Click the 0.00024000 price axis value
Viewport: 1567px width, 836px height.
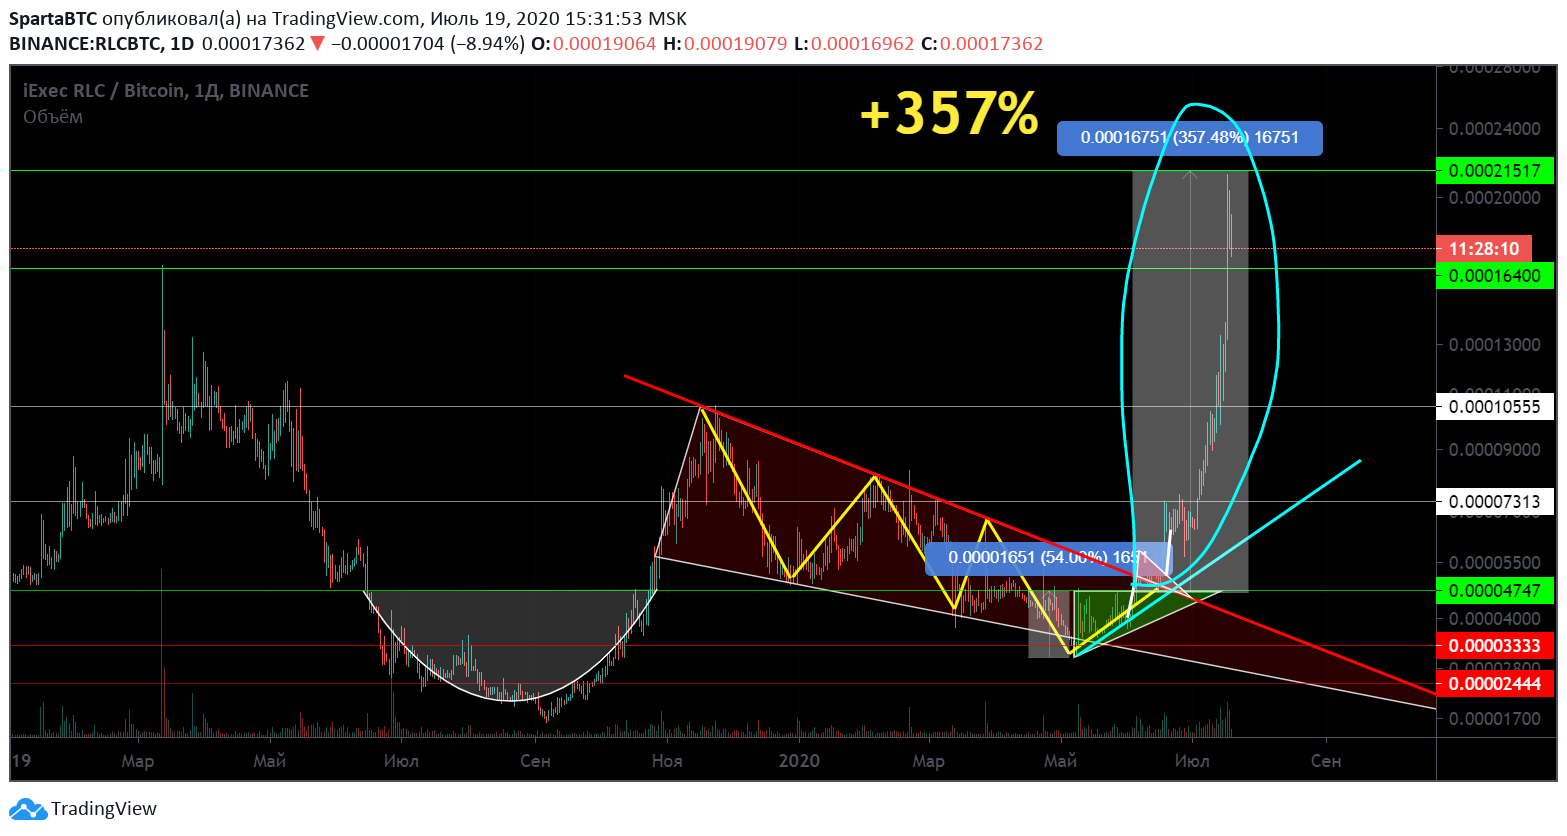pyautogui.click(x=1495, y=129)
